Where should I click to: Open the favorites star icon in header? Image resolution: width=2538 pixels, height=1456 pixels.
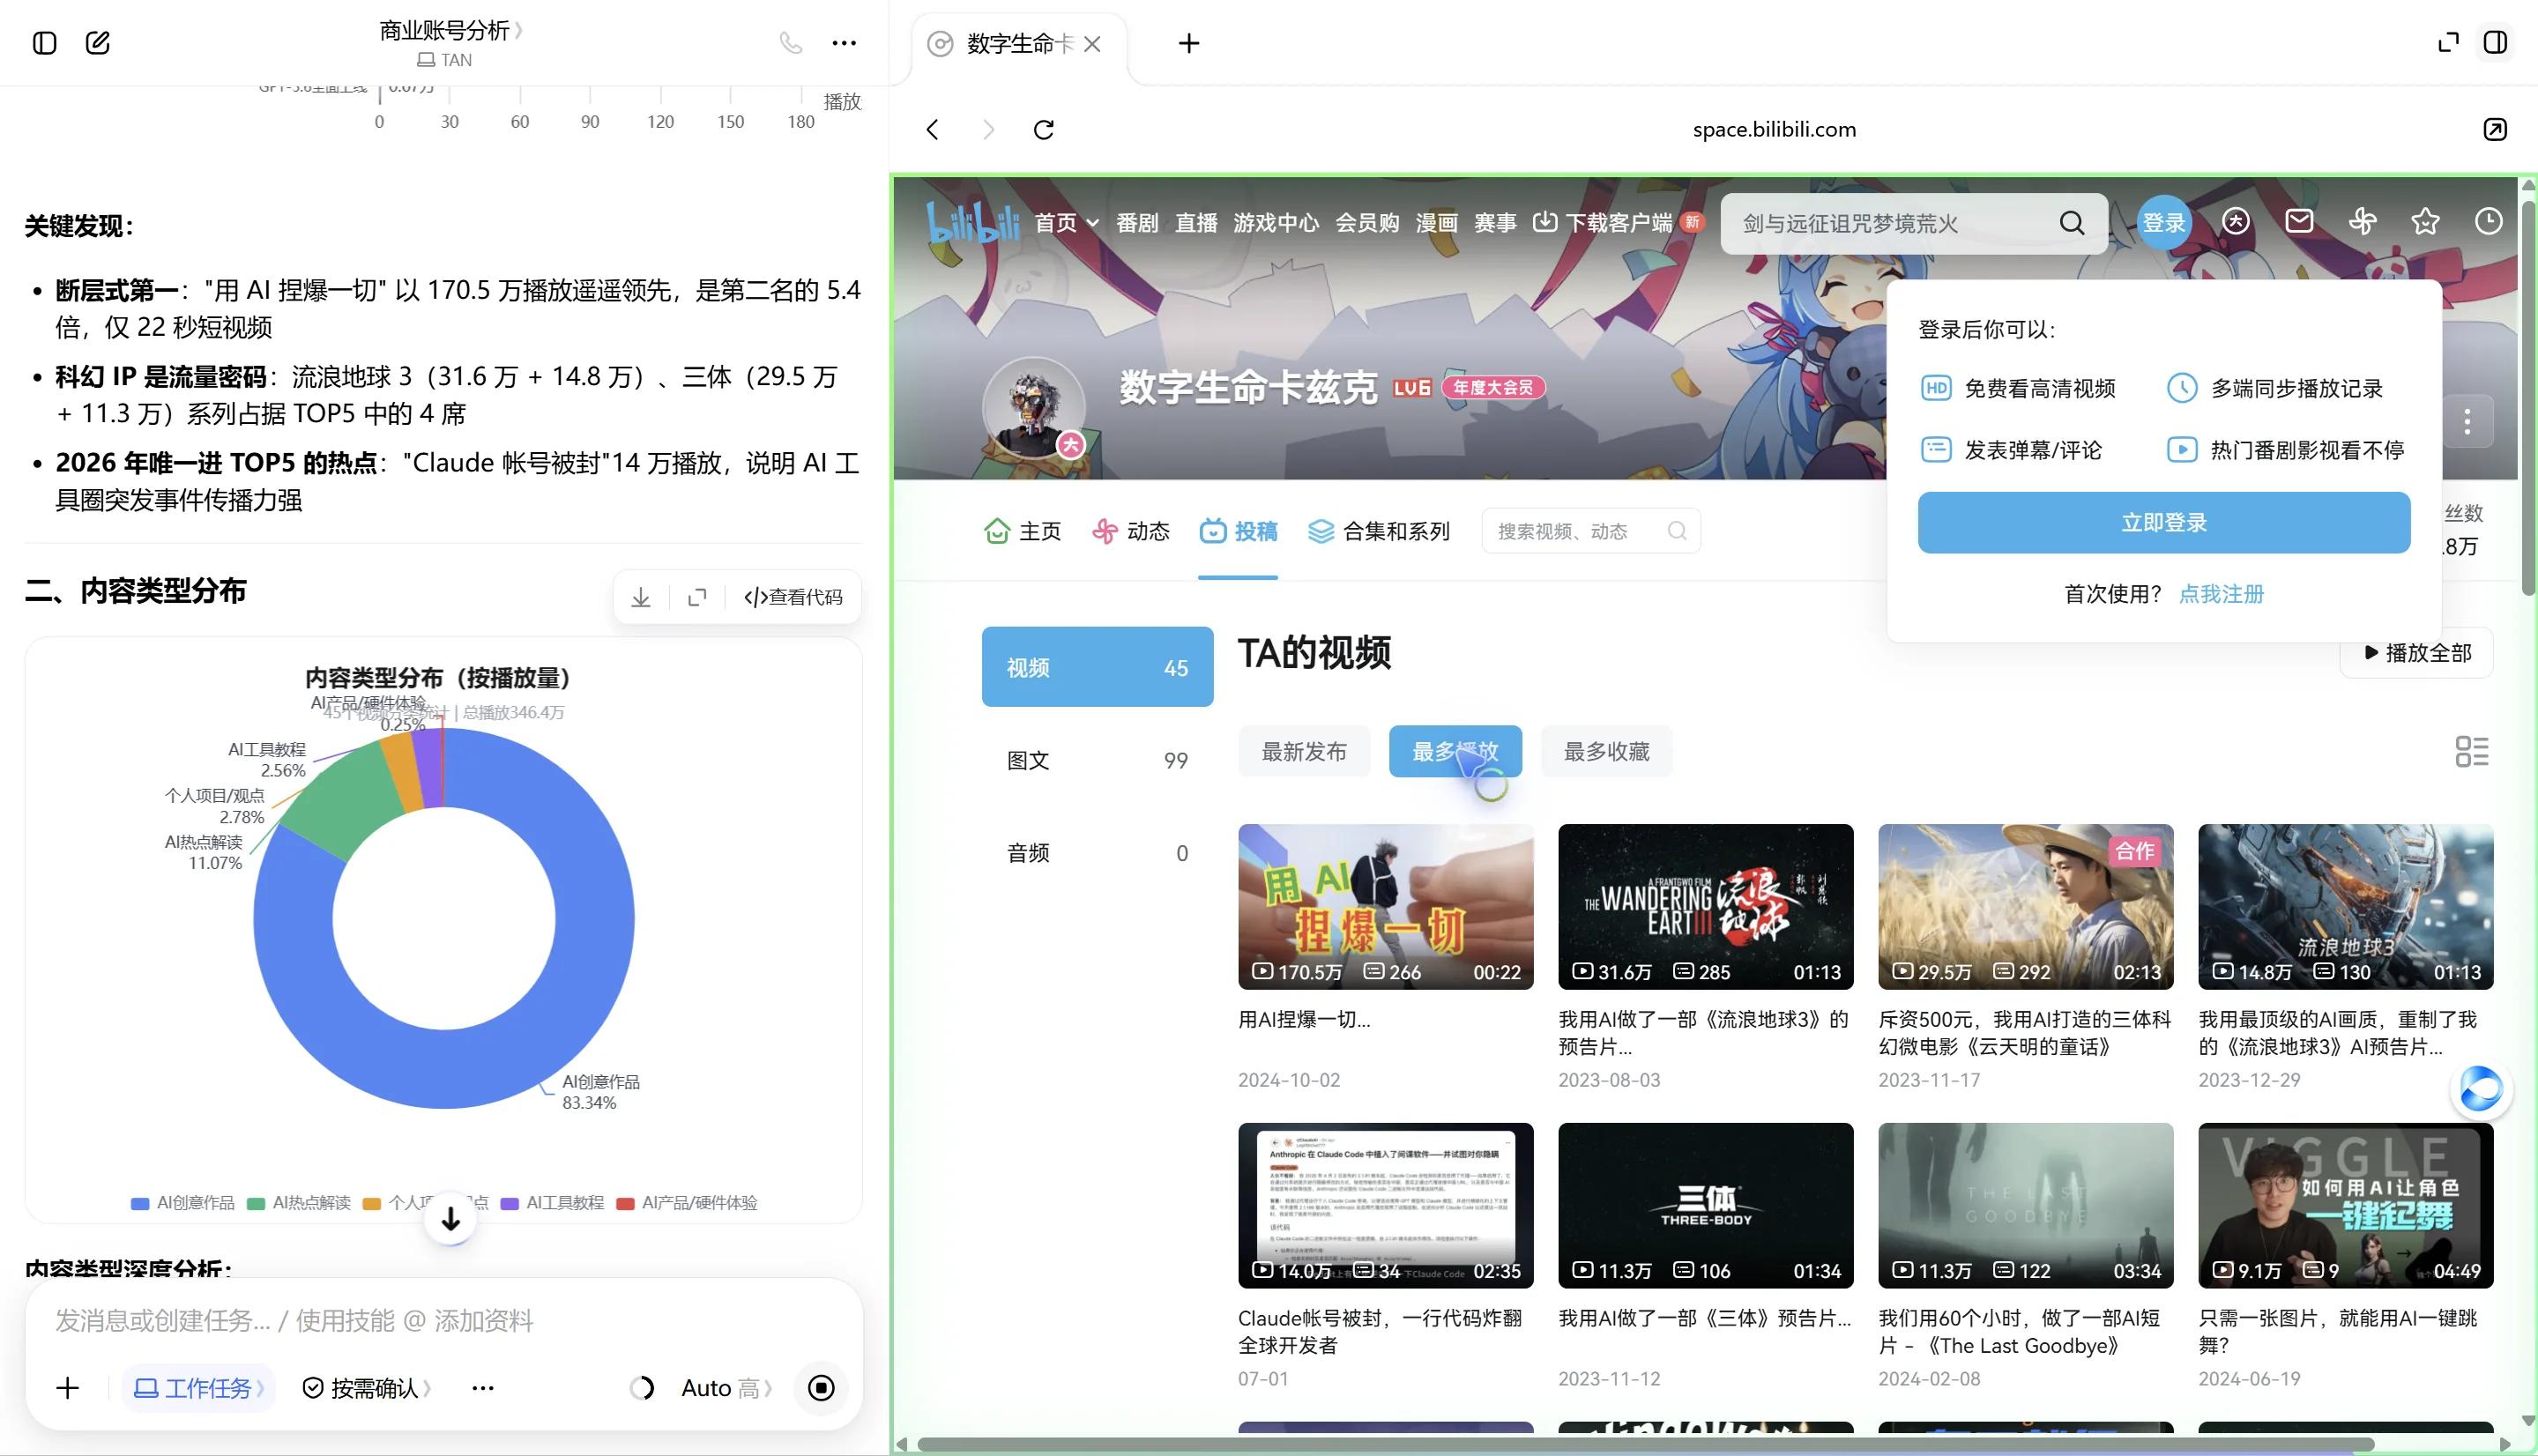coord(2425,221)
